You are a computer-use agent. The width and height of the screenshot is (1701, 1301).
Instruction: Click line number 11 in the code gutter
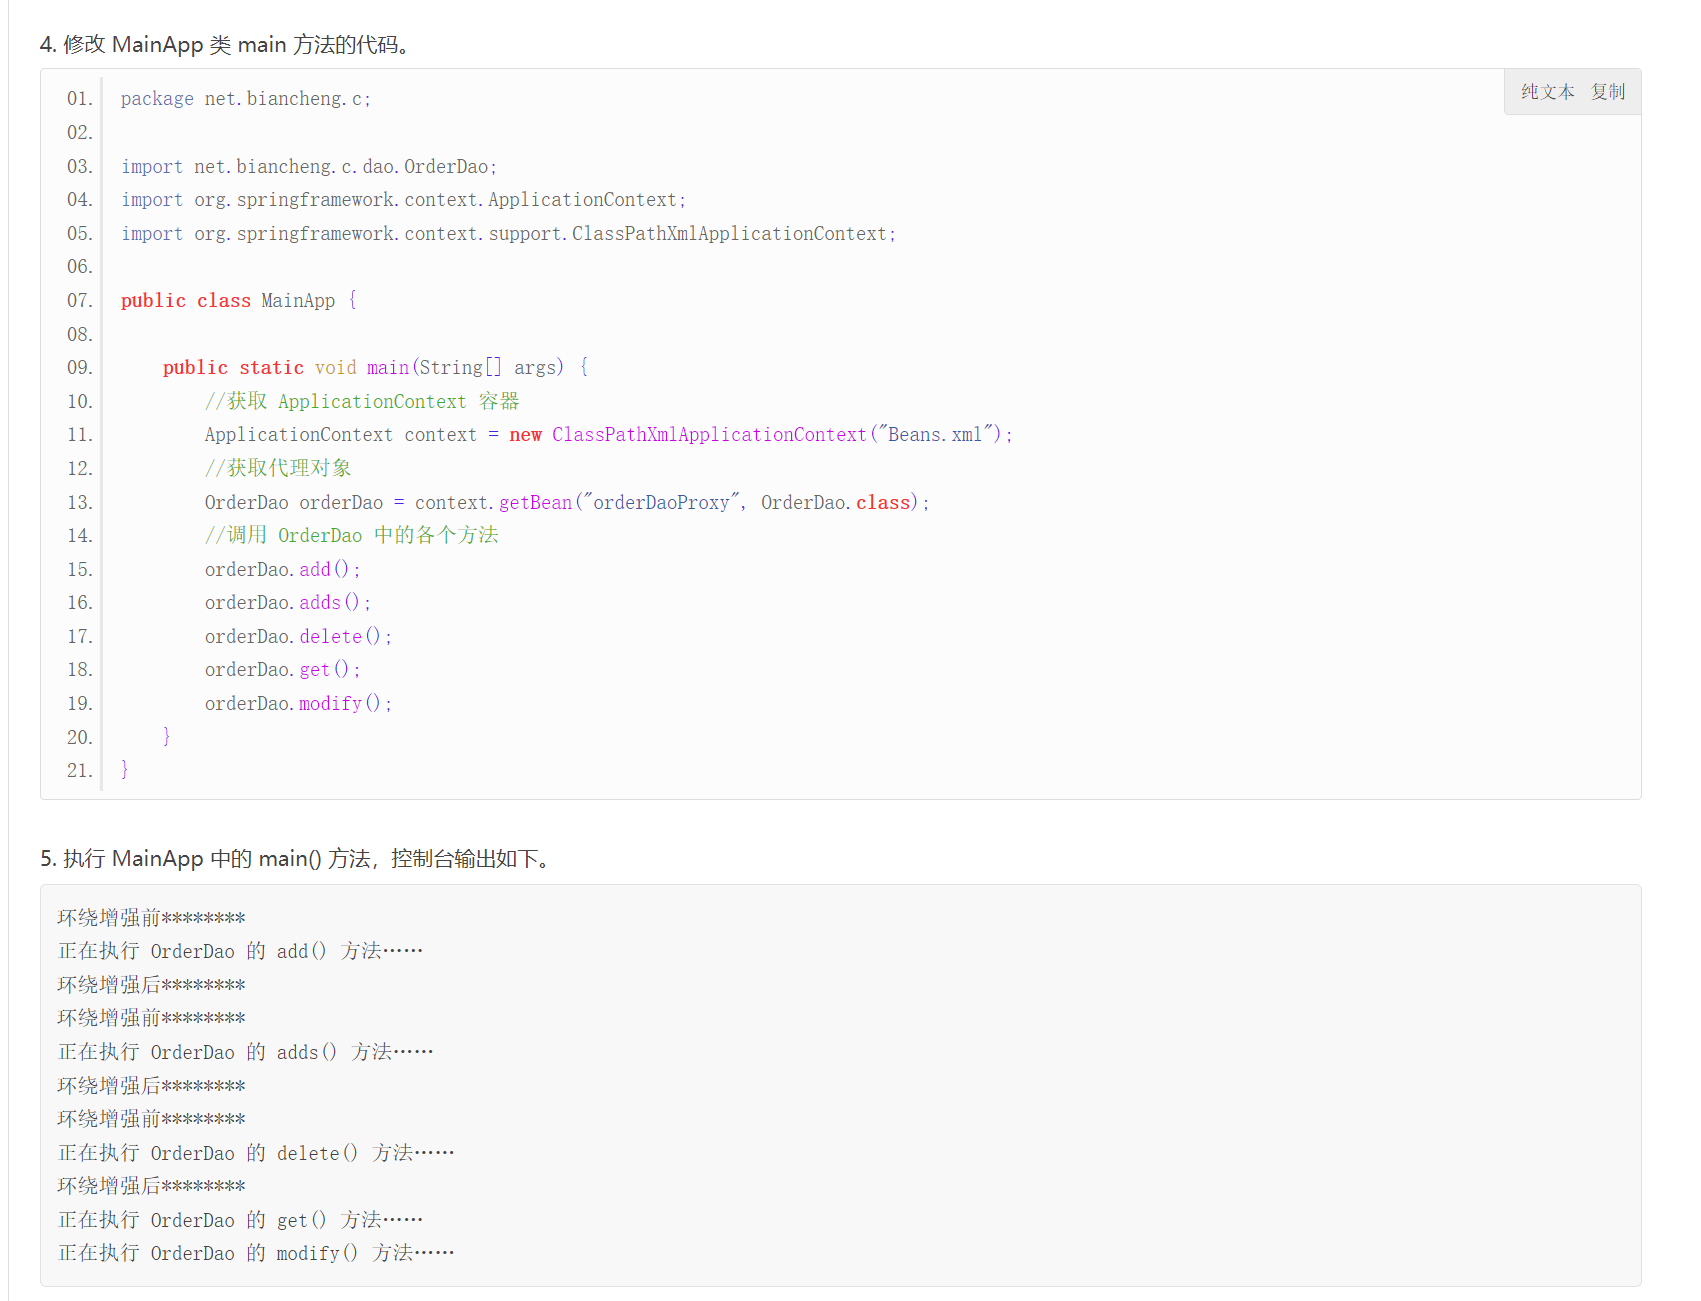(79, 435)
